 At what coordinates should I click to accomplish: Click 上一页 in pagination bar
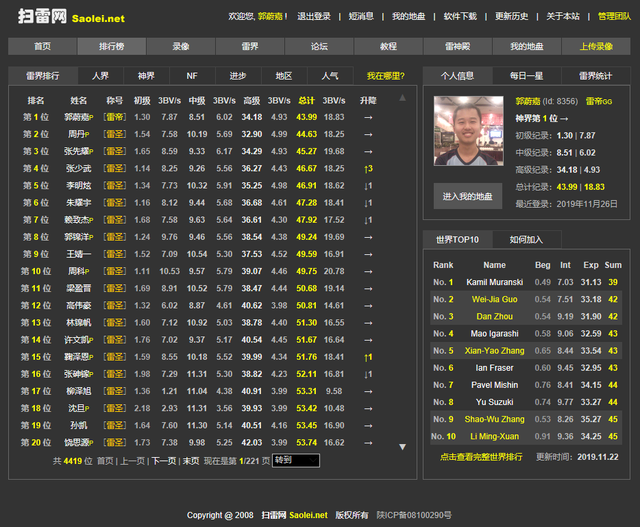coord(133,461)
